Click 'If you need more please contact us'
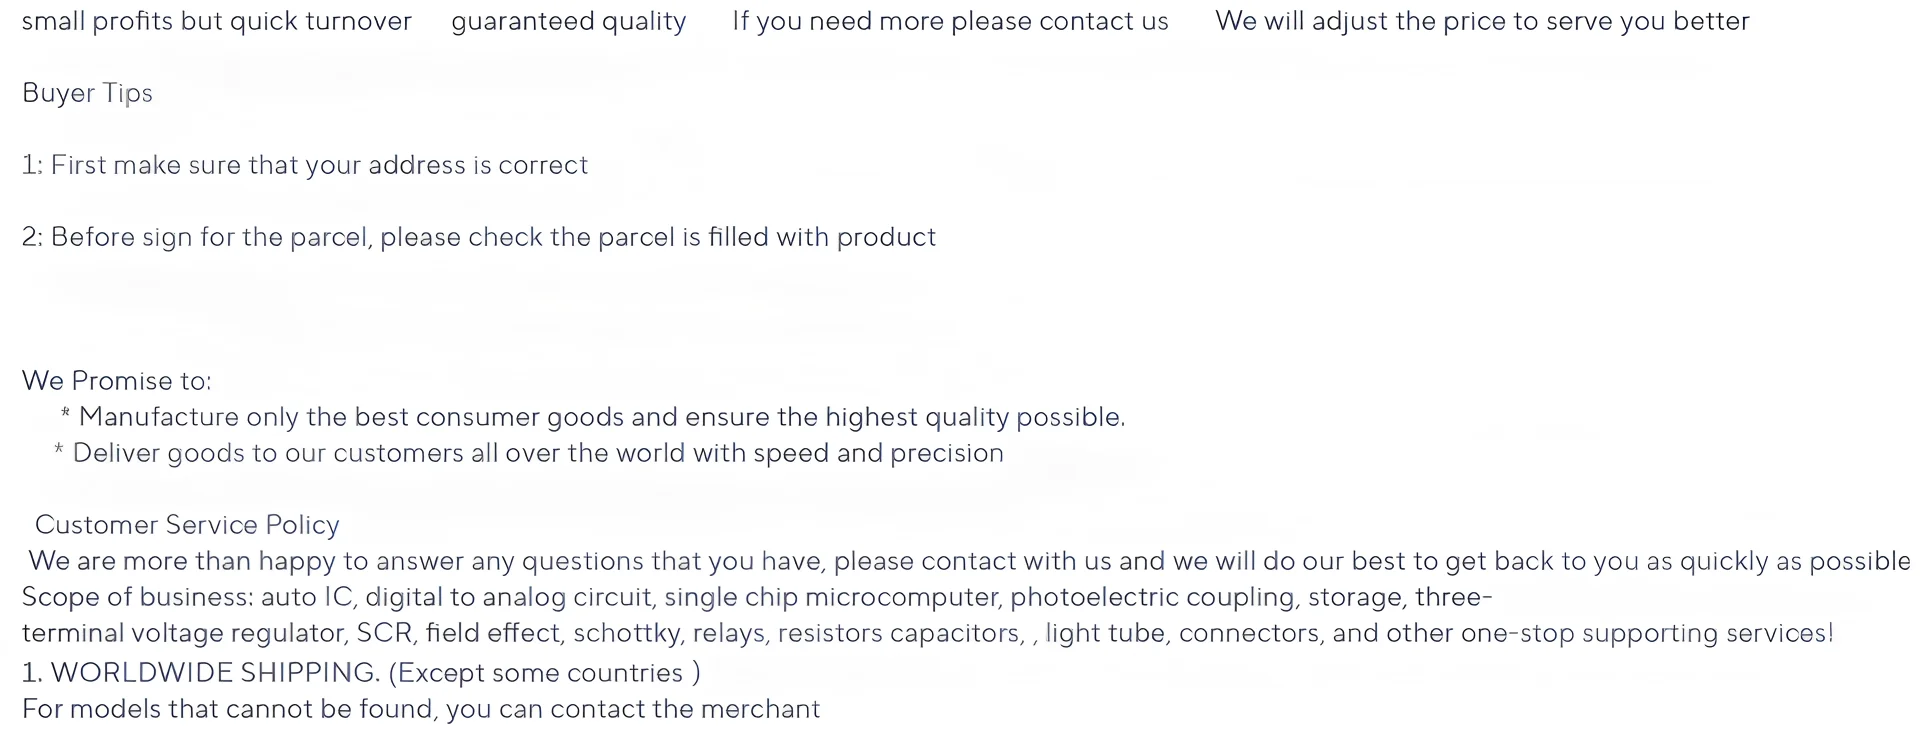The width and height of the screenshot is (1928, 736). click(949, 21)
